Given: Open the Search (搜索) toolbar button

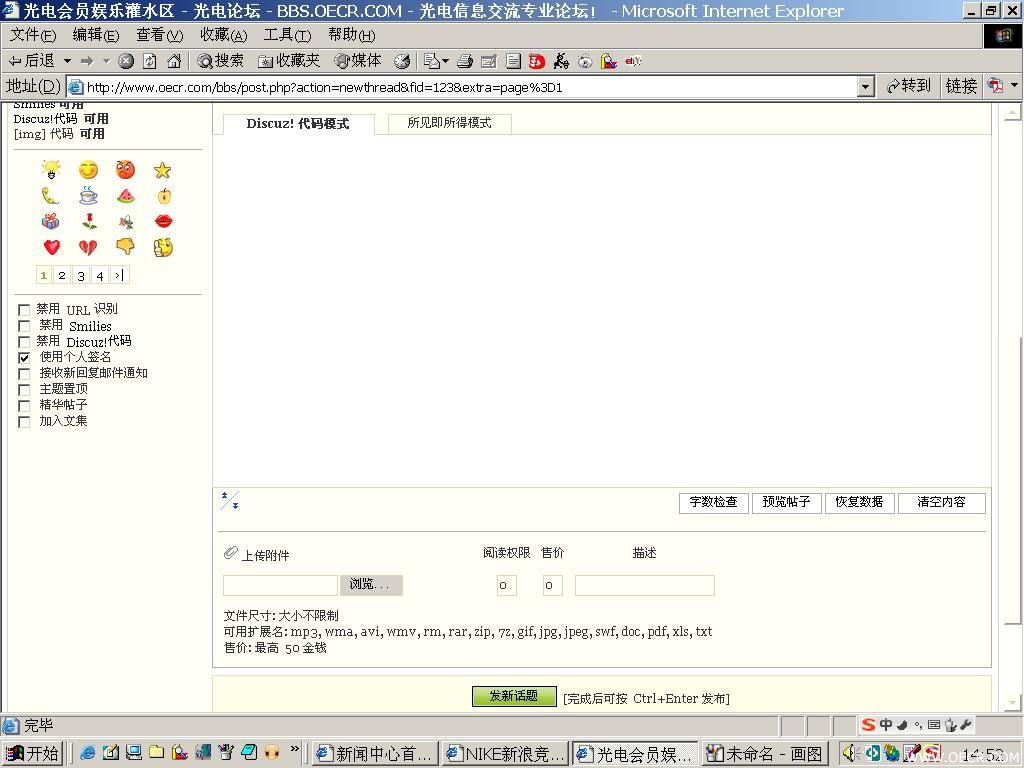Looking at the screenshot, I should tap(220, 61).
